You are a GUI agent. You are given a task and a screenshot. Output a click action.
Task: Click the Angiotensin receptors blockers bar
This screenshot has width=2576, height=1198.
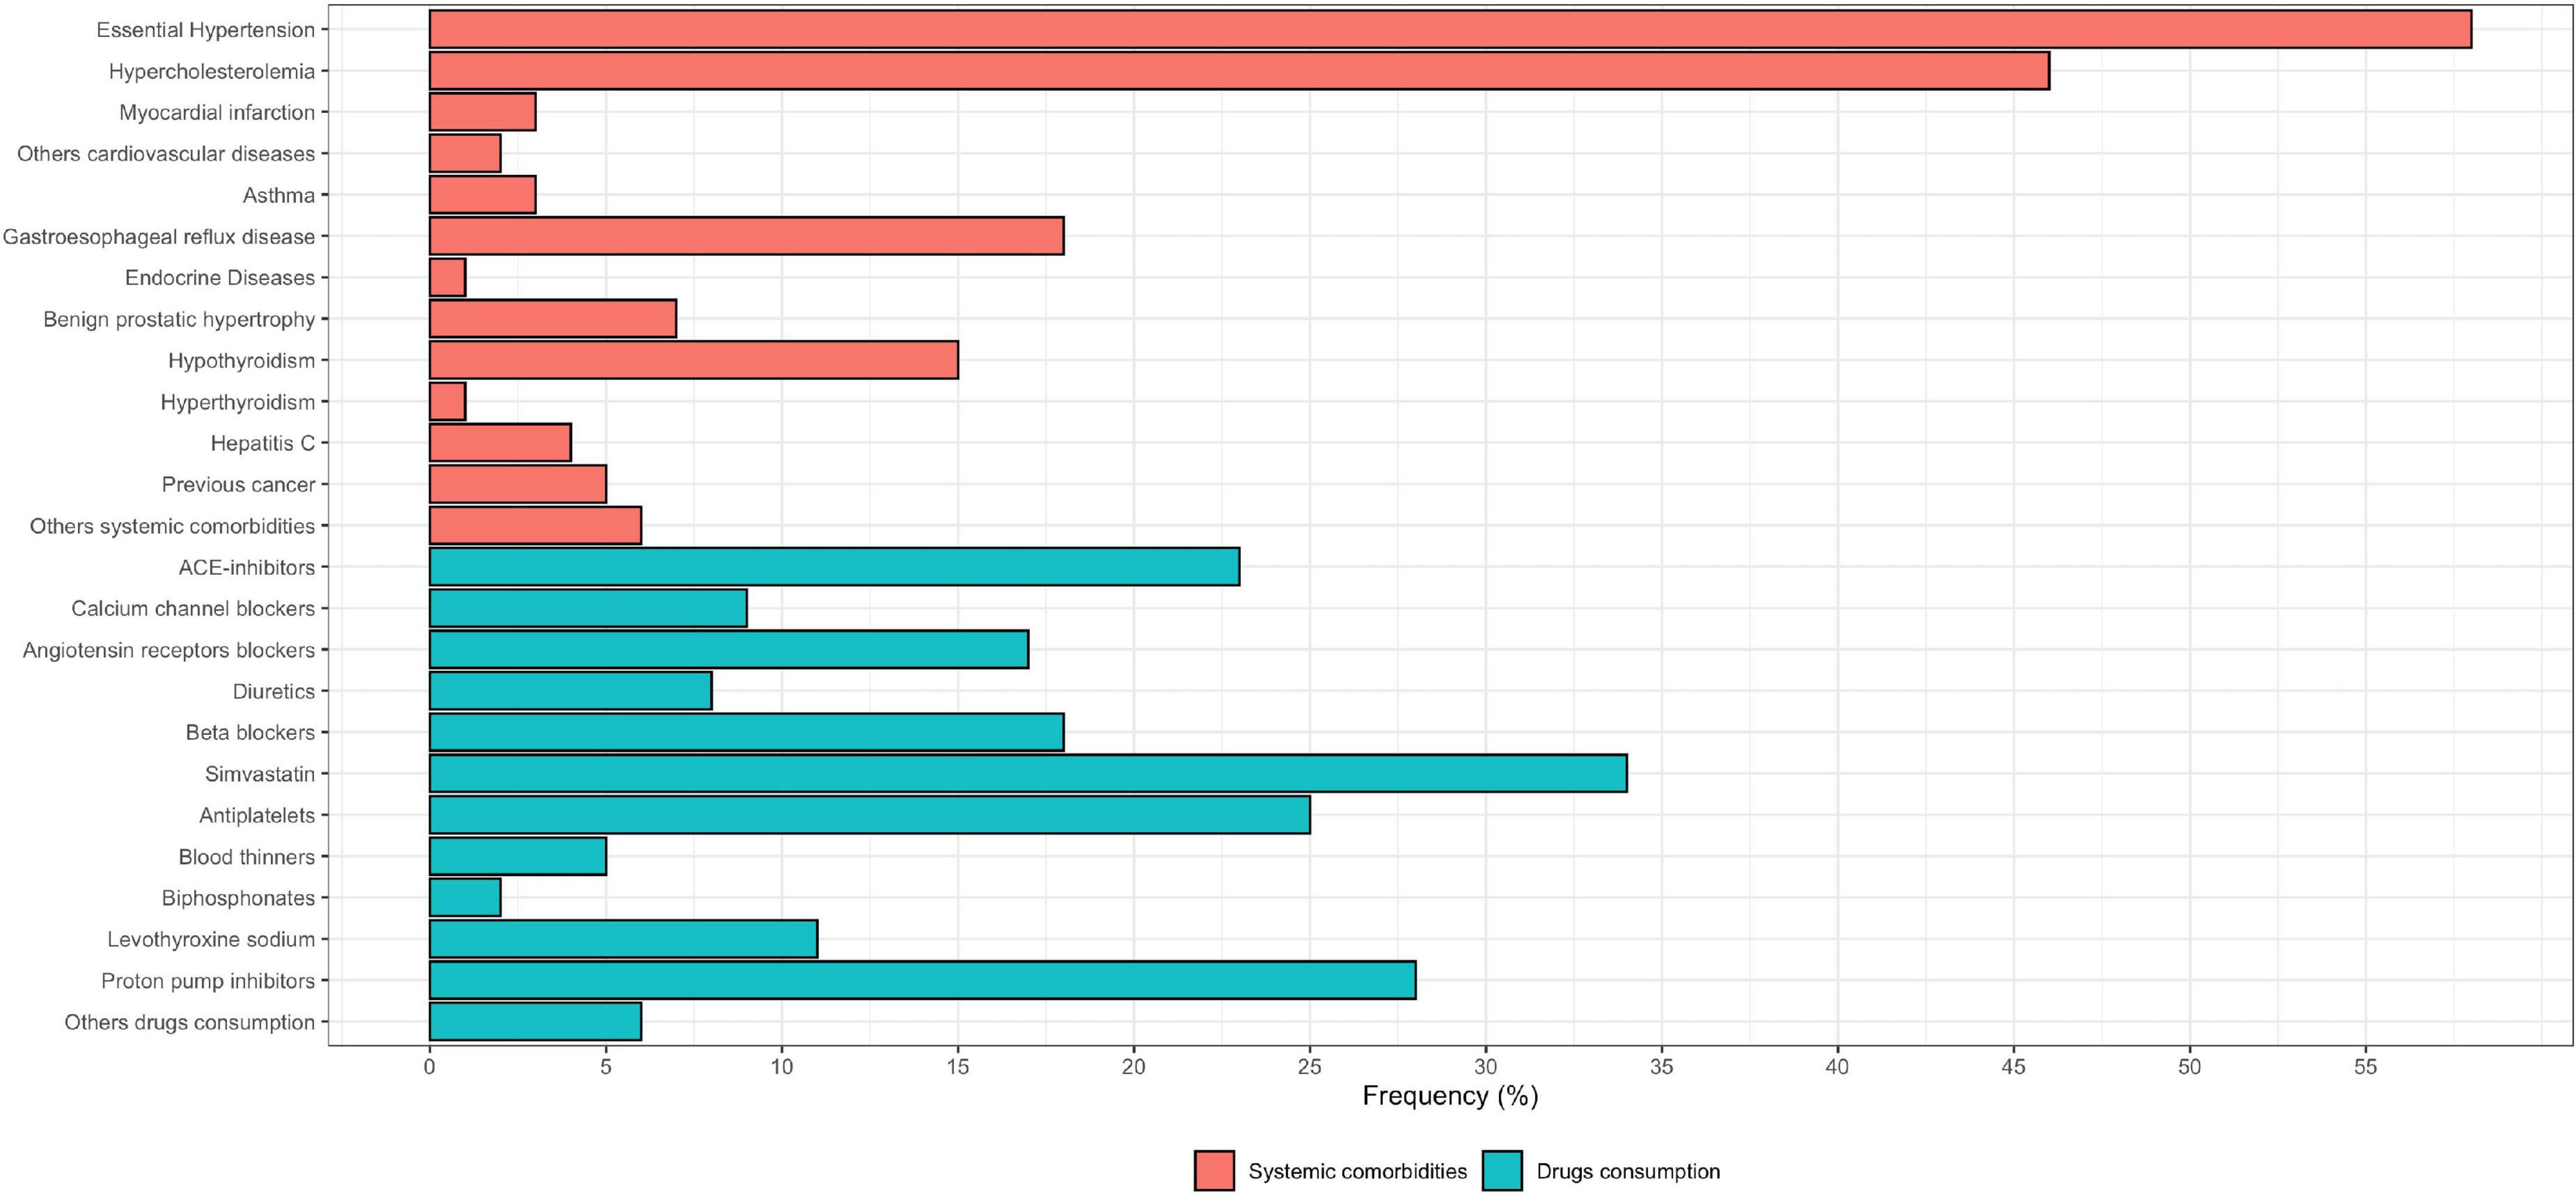click(x=729, y=649)
